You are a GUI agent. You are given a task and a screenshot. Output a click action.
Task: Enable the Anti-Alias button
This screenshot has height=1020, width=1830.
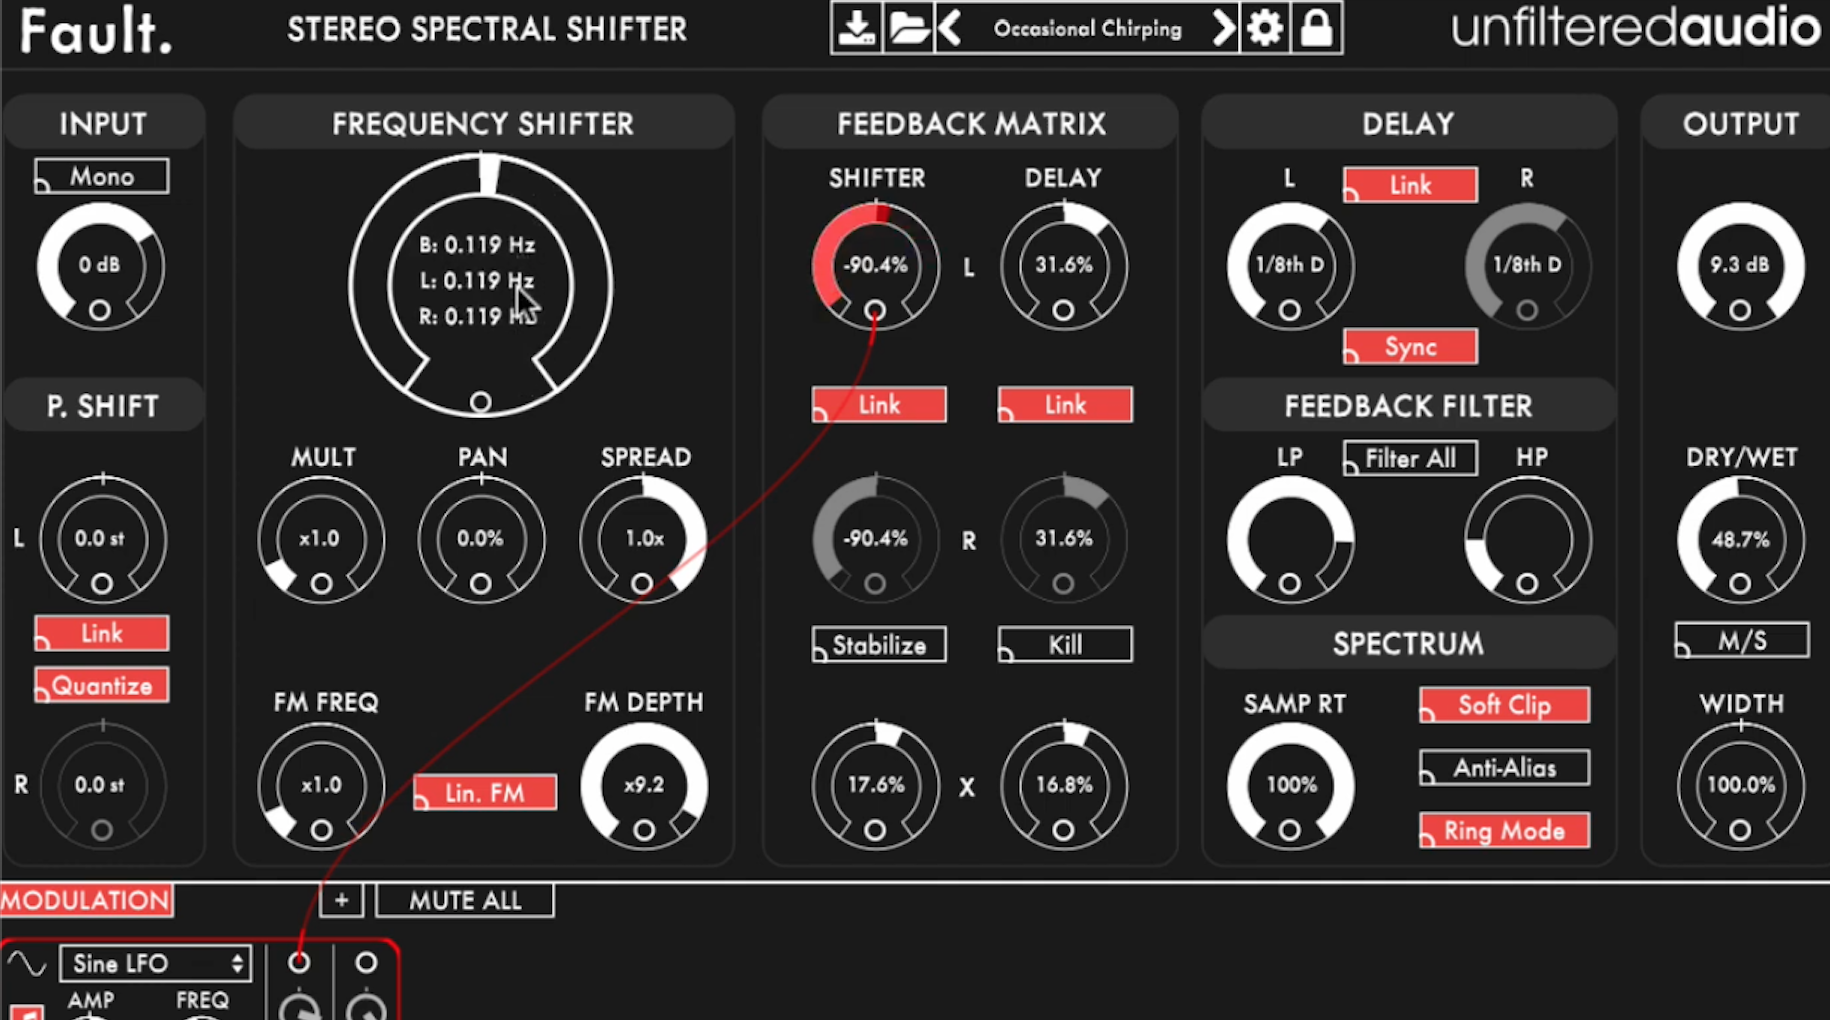click(1504, 768)
